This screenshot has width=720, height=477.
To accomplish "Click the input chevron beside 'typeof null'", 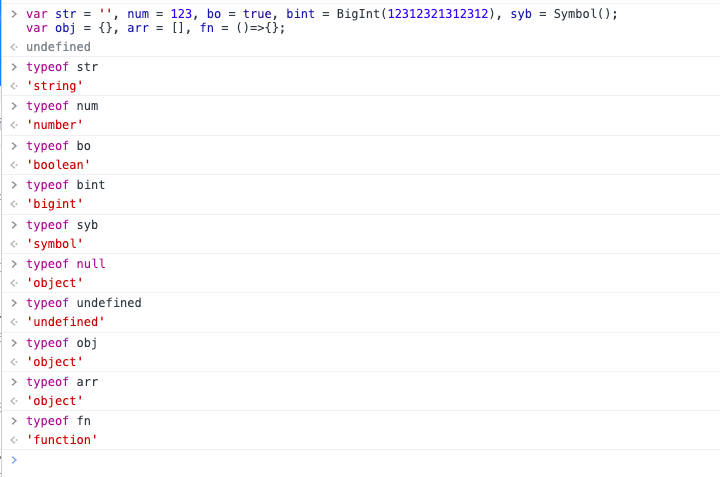I will click(14, 264).
